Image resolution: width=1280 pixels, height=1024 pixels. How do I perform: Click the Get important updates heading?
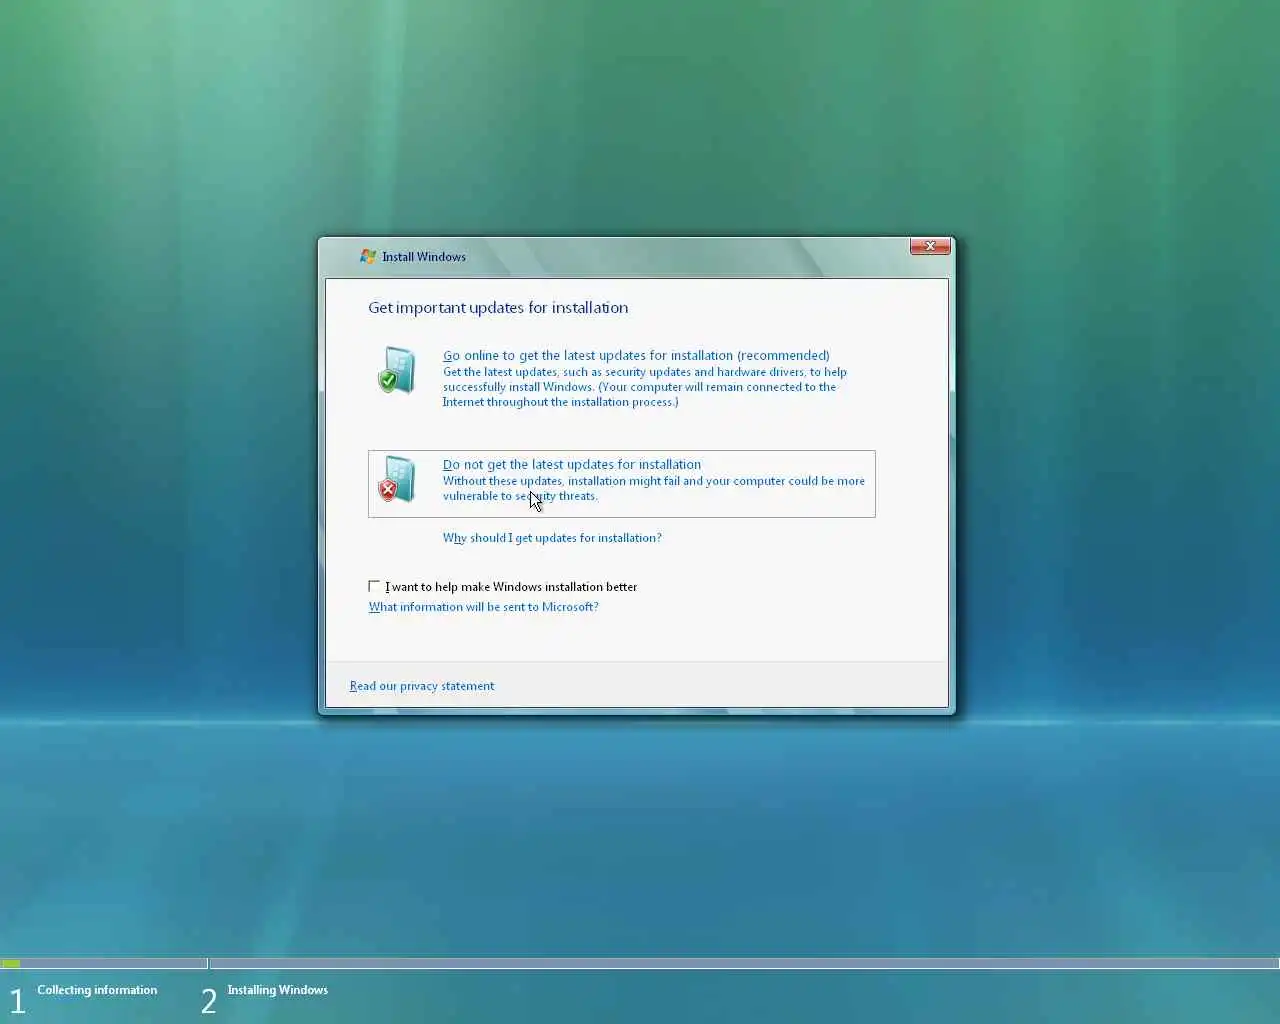pyautogui.click(x=498, y=308)
